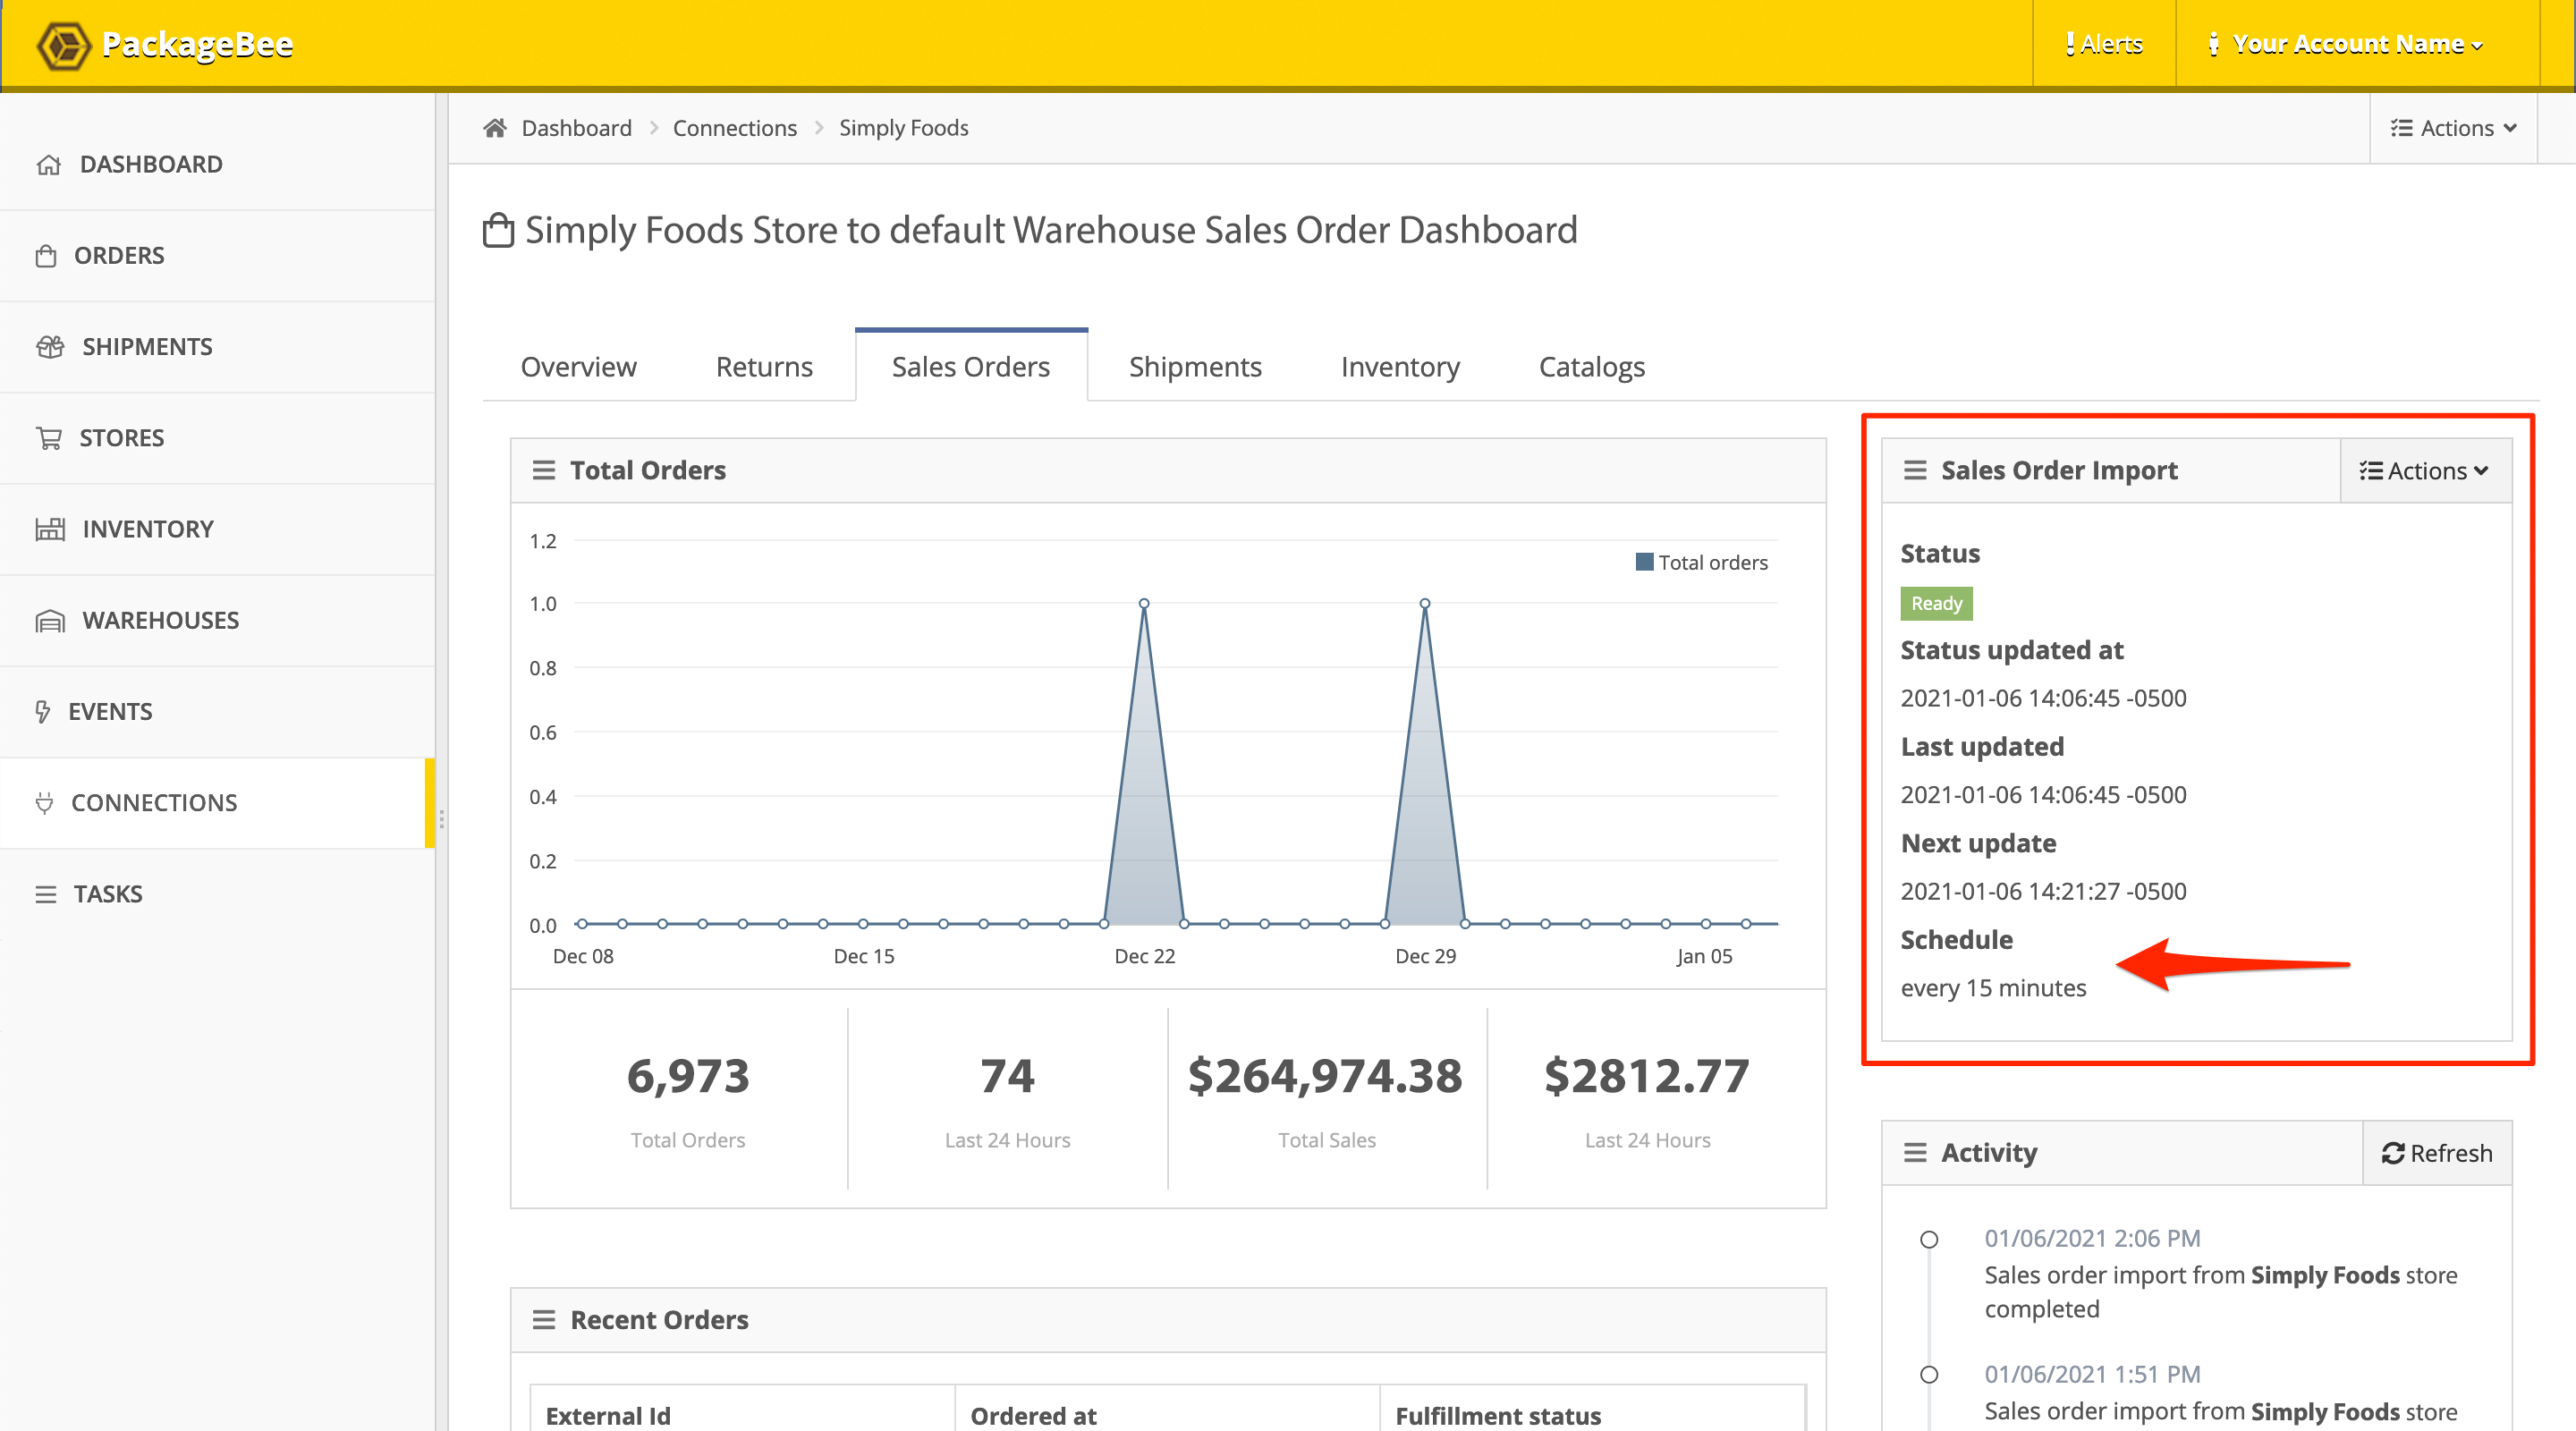Open the CONNECTIONS sidebar menu item
Viewport: 2576px width, 1431px height.
tap(217, 803)
